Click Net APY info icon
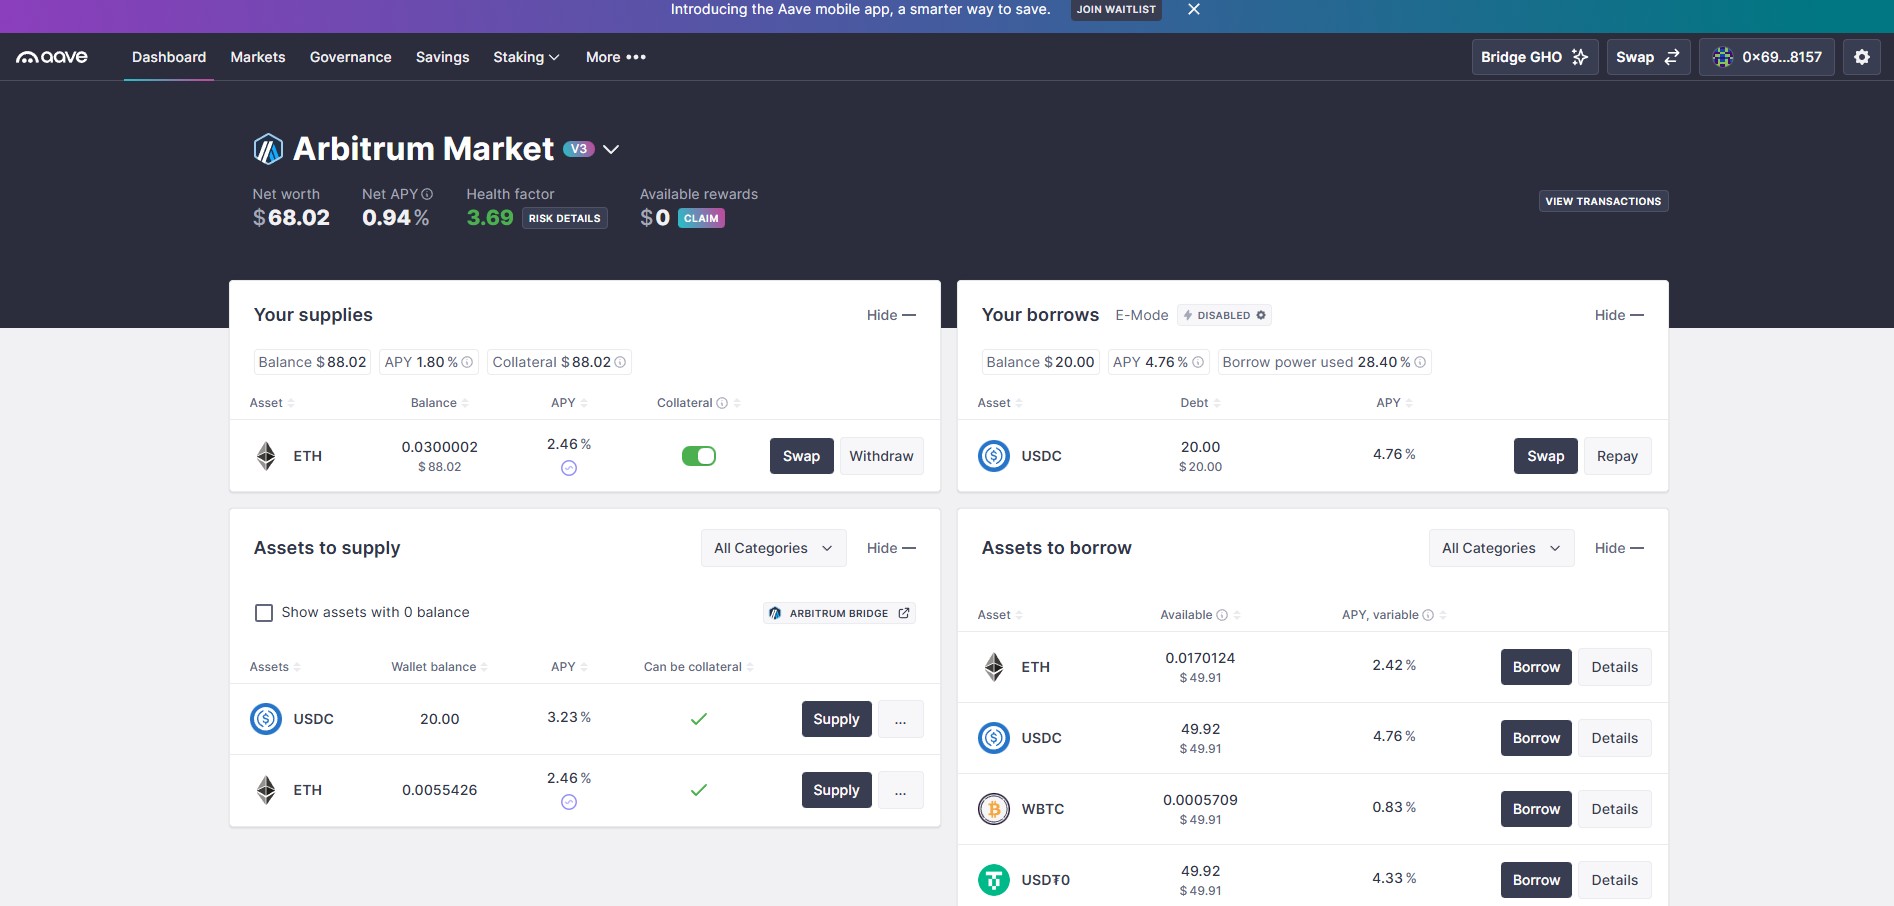Viewport: 1894px width, 906px height. tap(427, 194)
